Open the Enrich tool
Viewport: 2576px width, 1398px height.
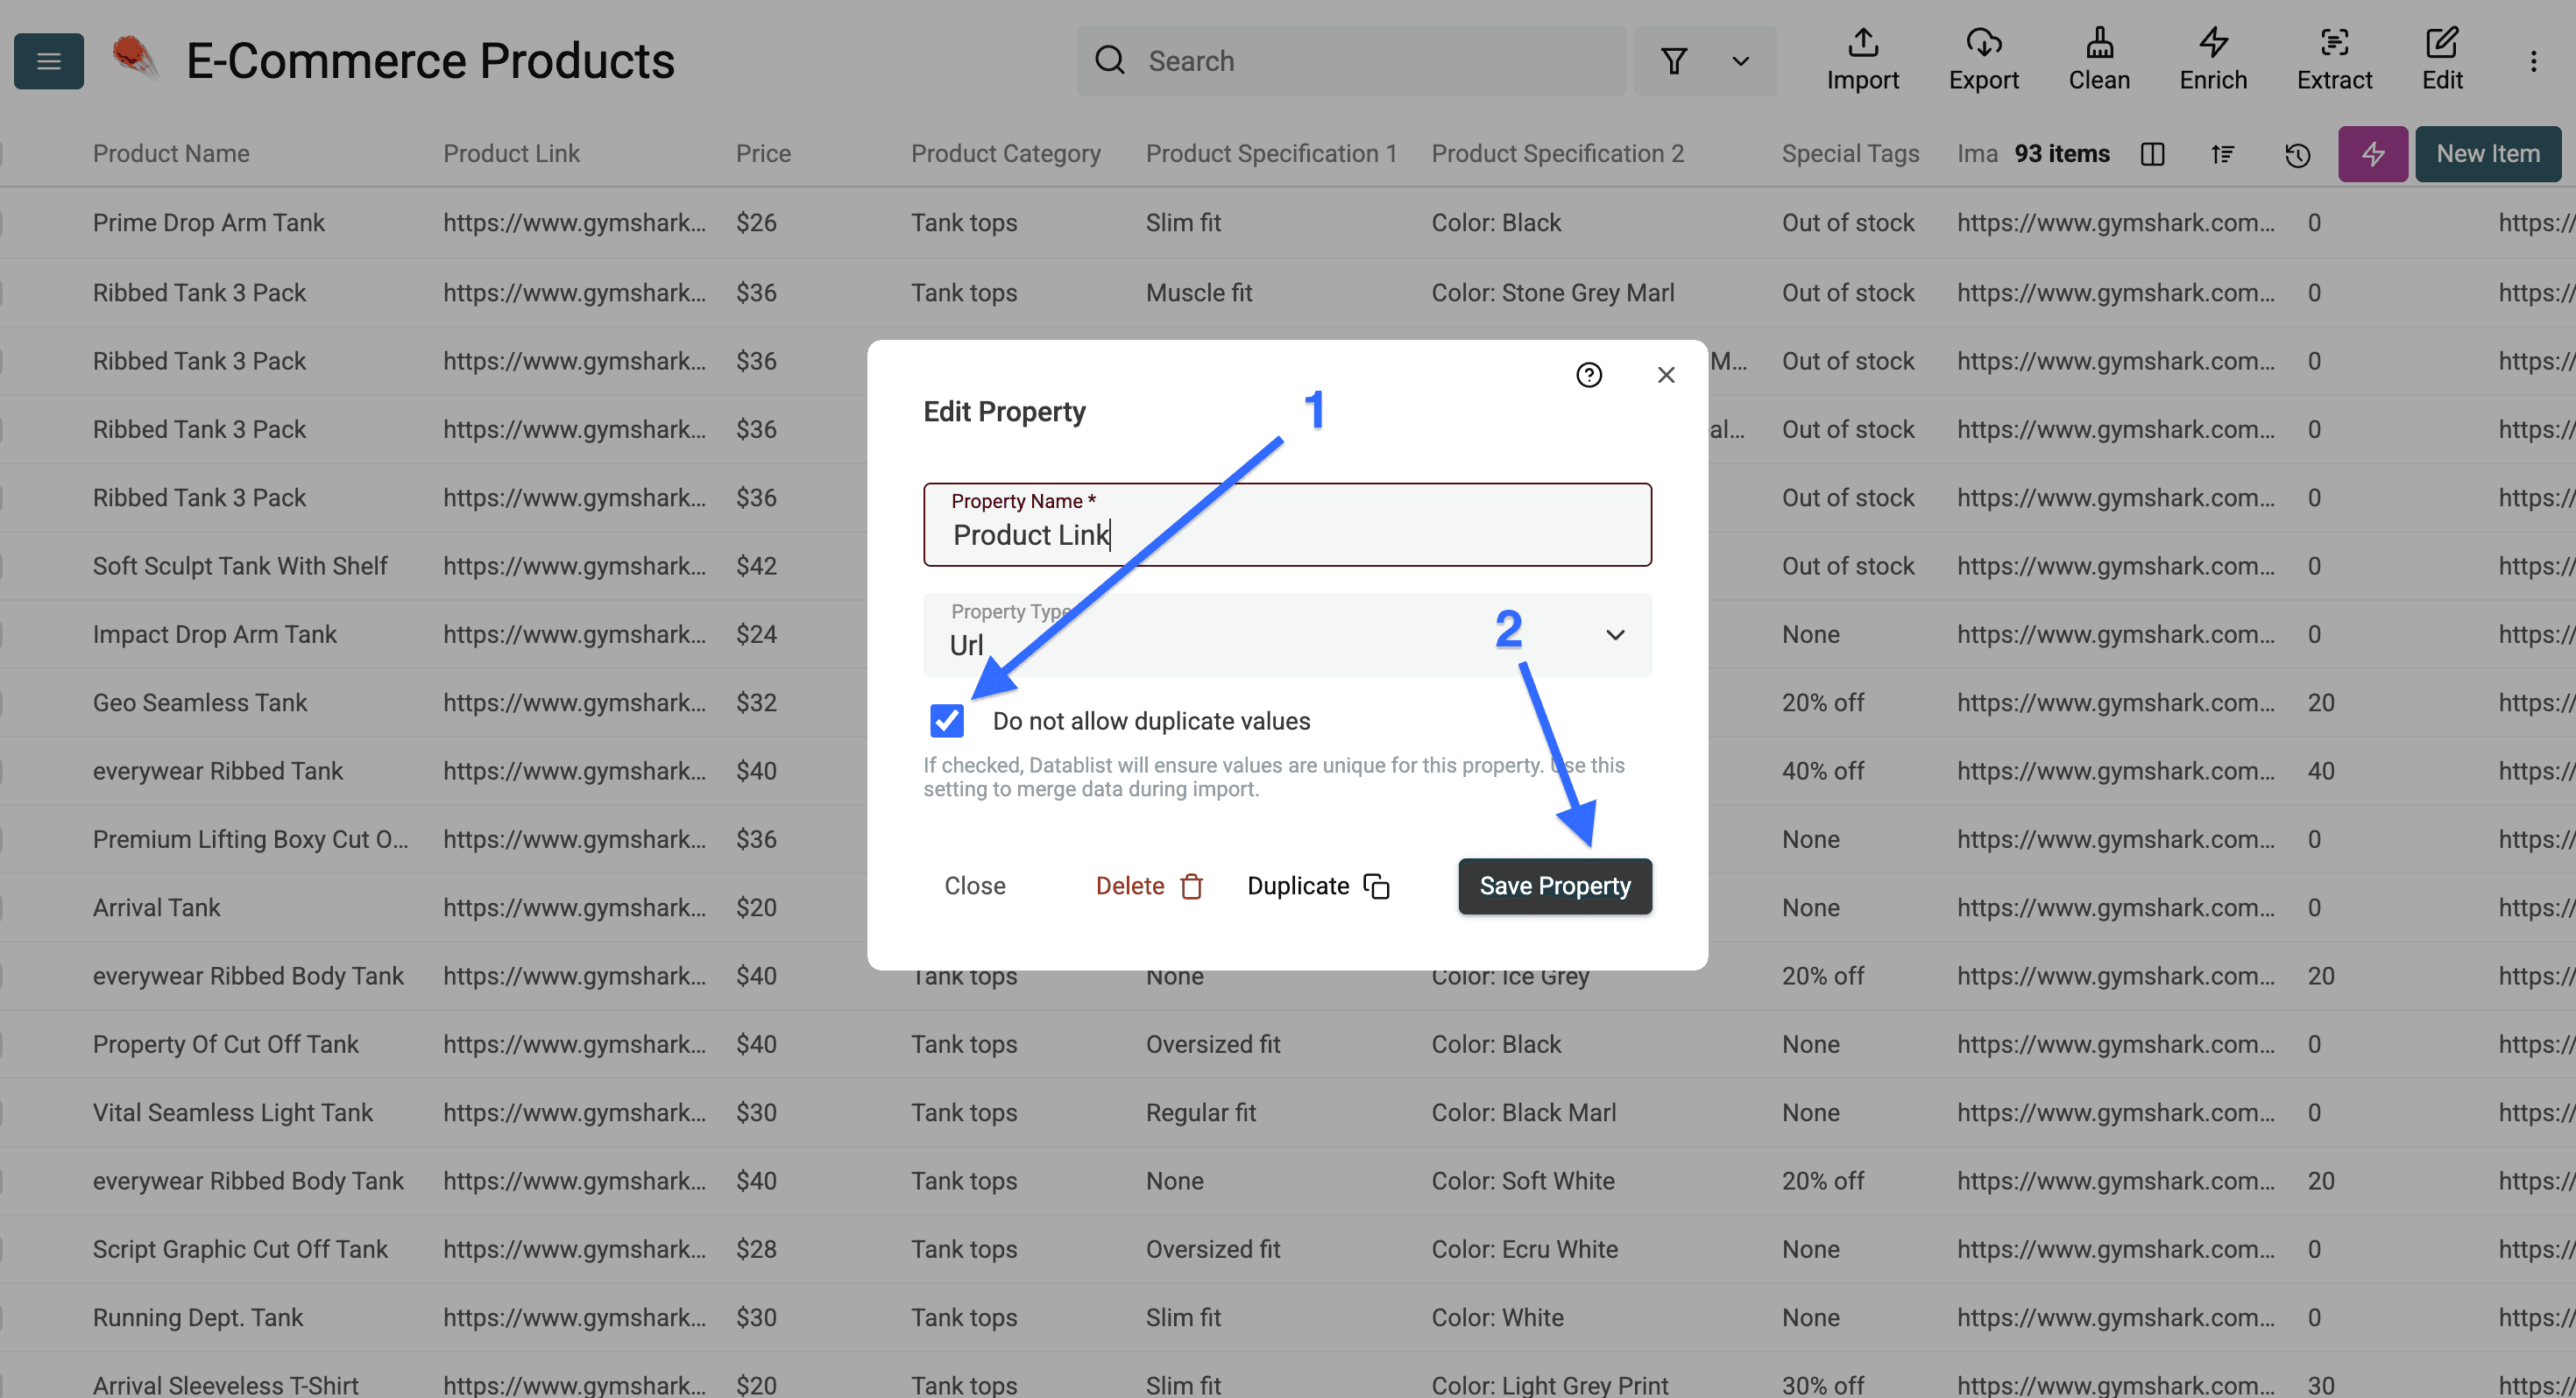[2212, 60]
